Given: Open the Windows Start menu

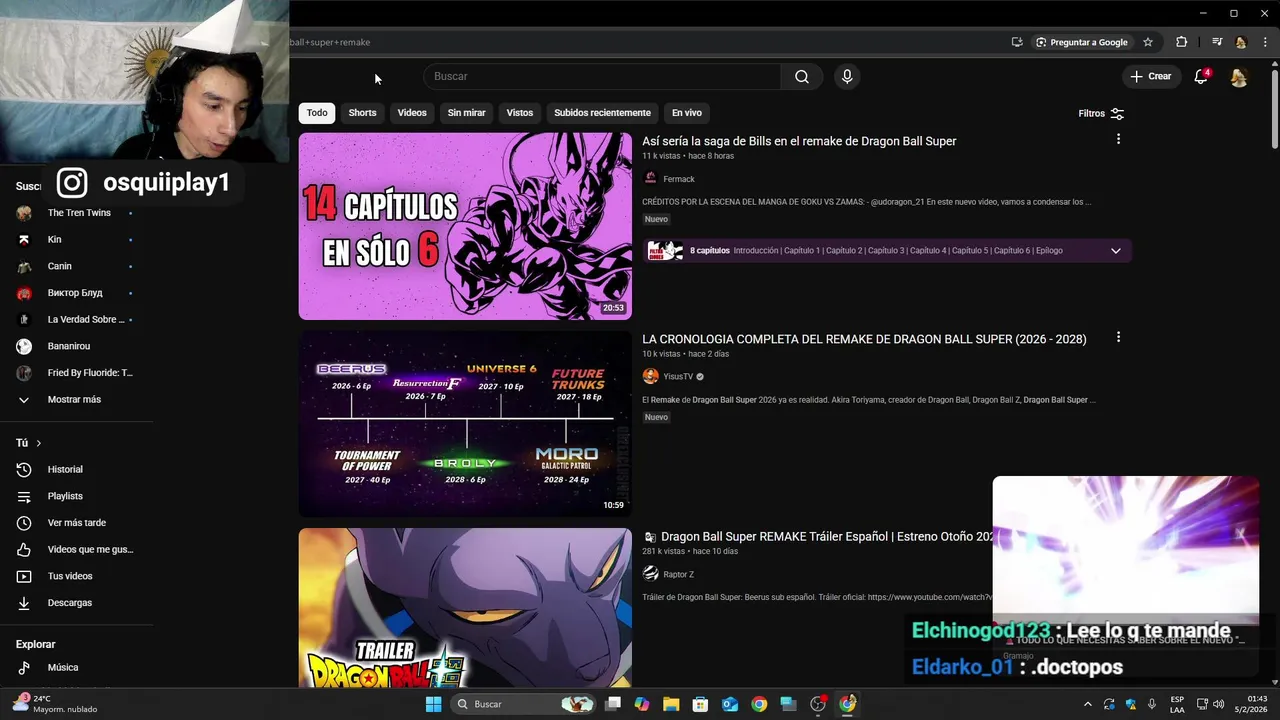Looking at the screenshot, I should click(433, 704).
